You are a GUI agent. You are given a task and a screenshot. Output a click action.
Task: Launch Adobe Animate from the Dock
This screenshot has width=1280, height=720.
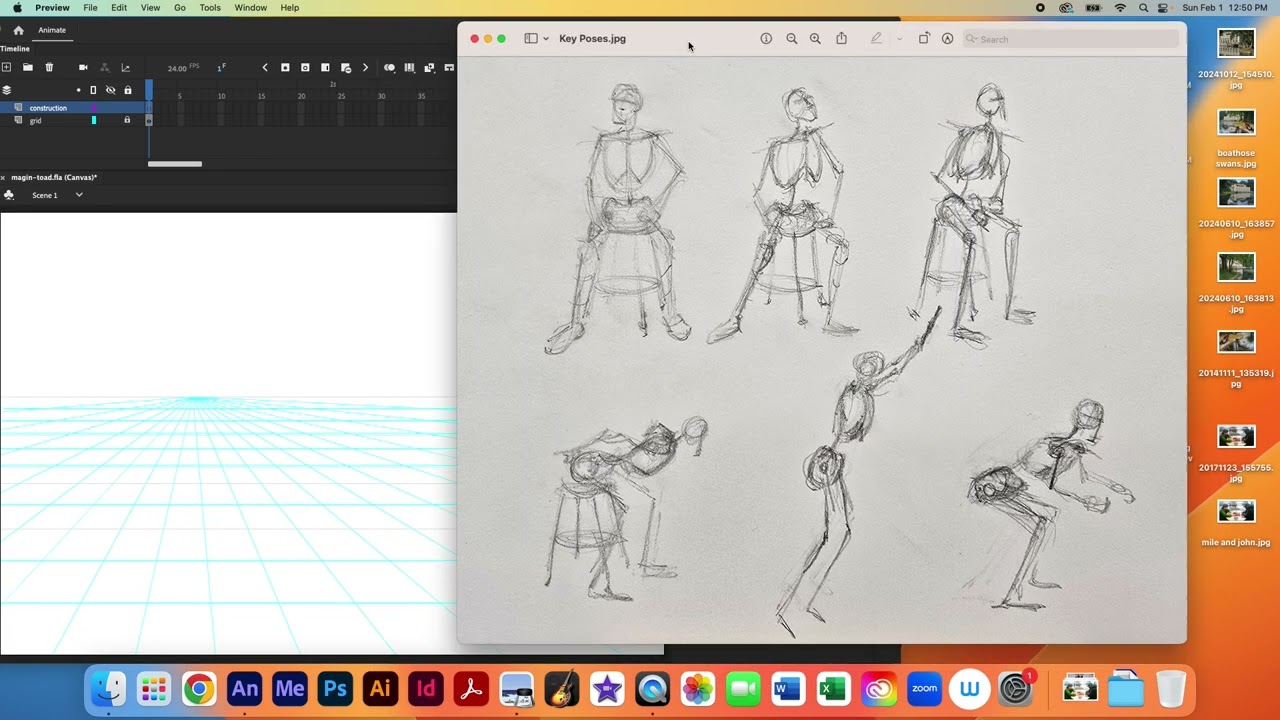[x=244, y=689]
